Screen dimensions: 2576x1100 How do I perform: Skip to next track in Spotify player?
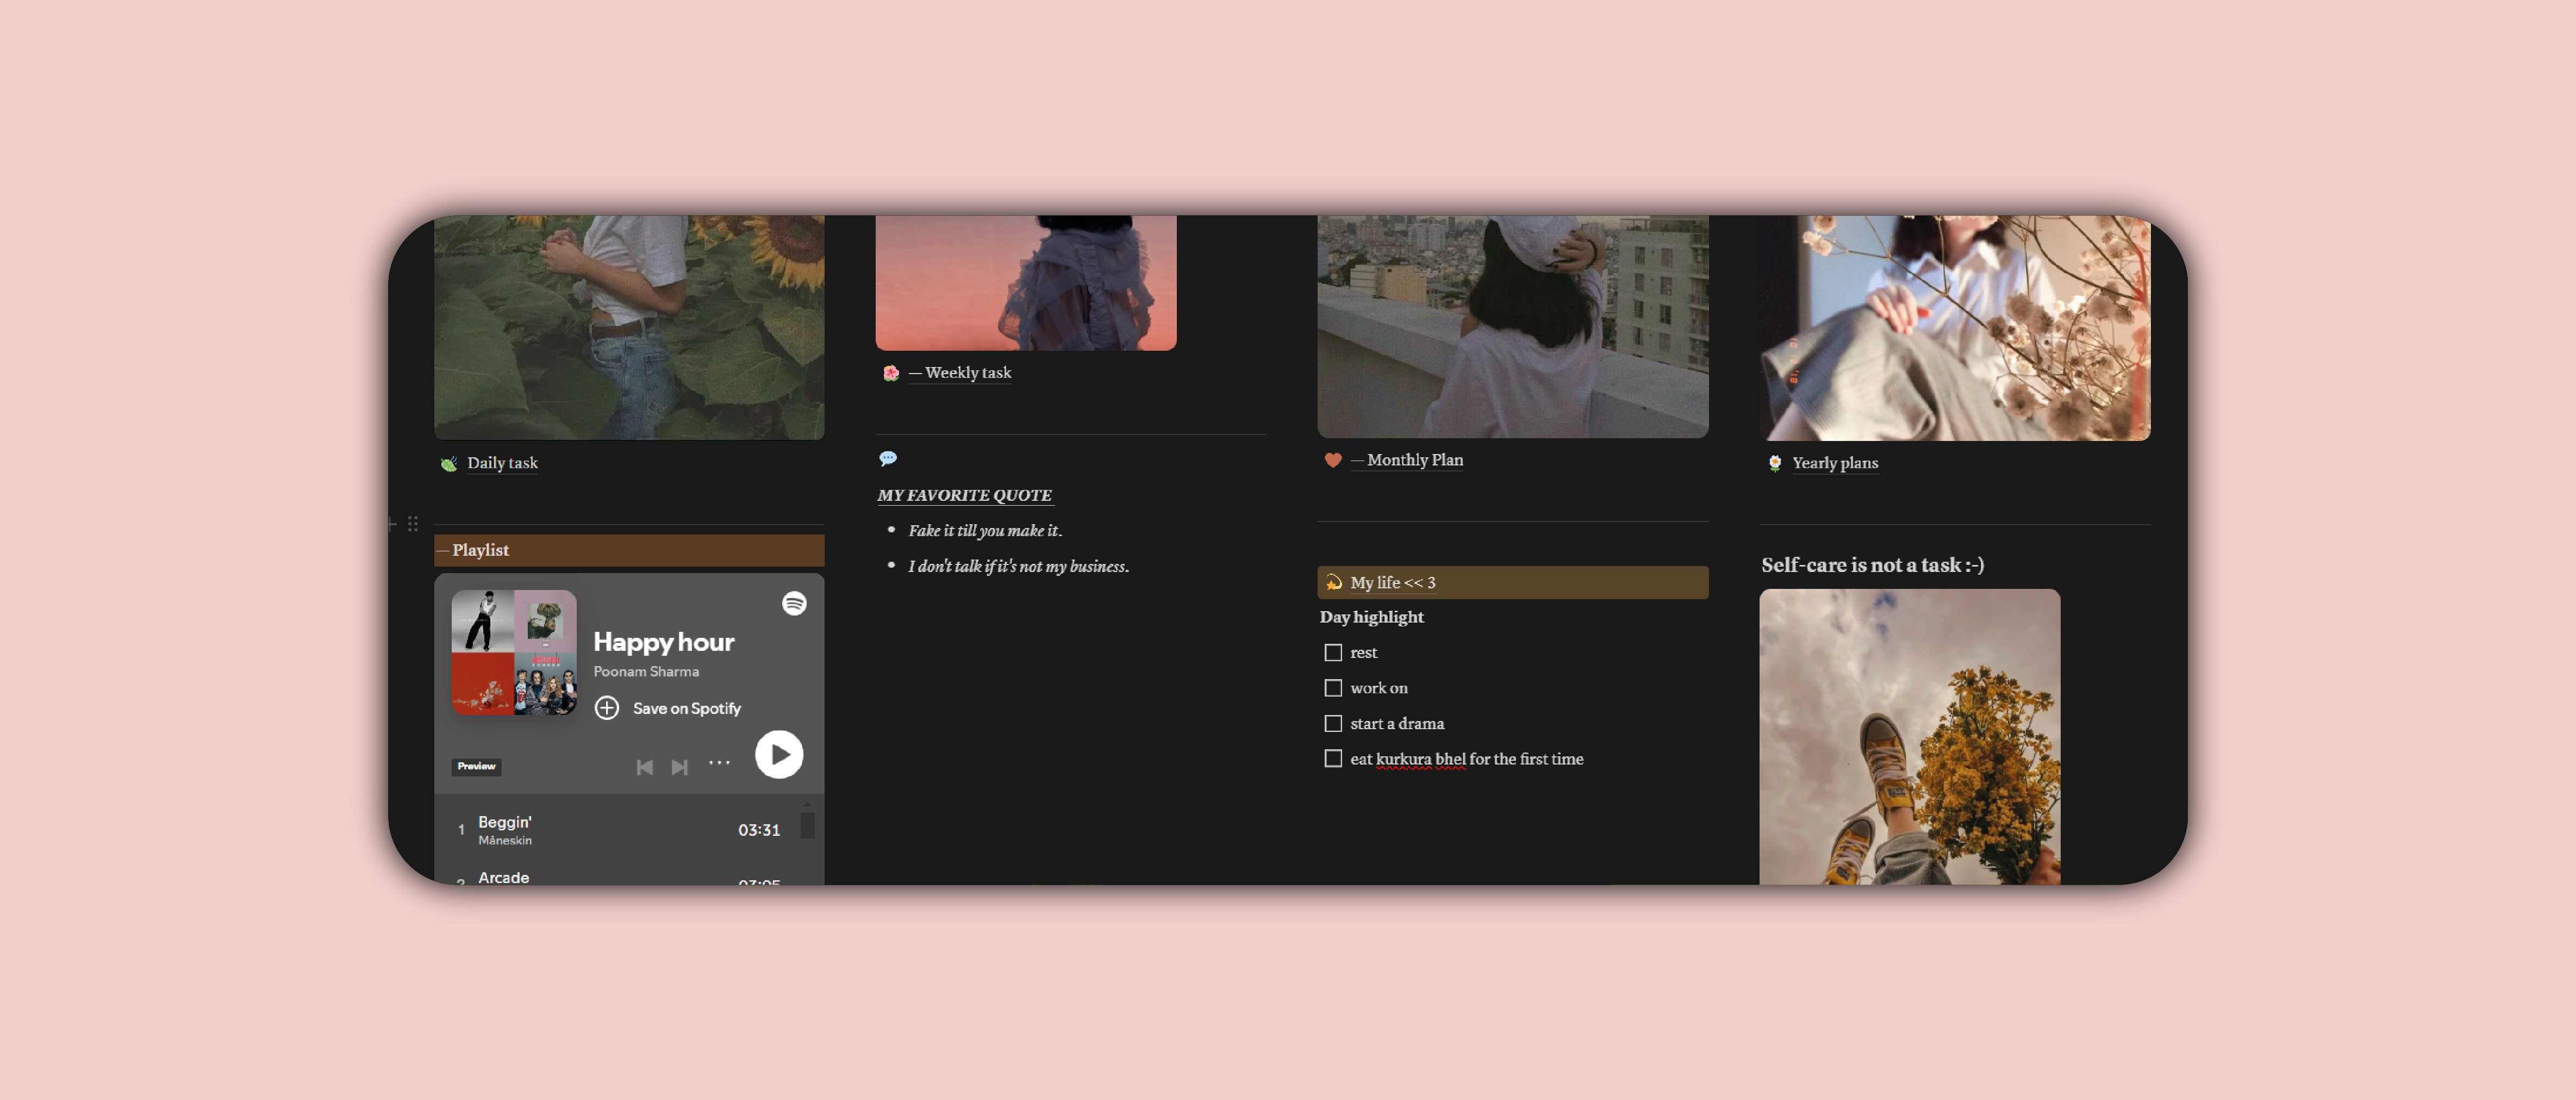click(x=679, y=767)
